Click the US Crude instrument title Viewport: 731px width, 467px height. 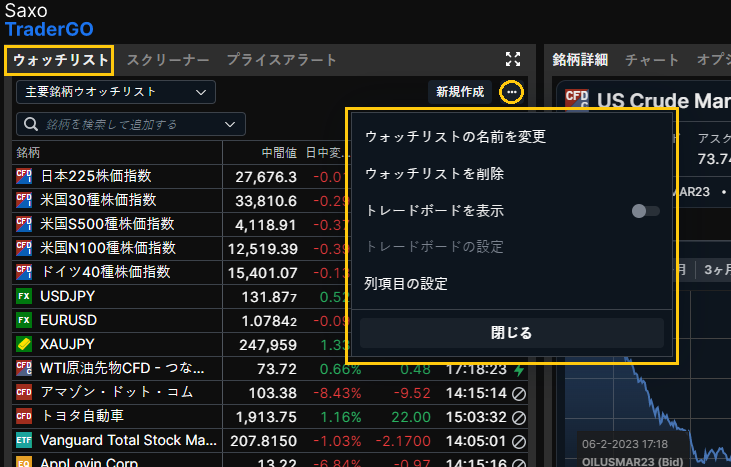664,100
